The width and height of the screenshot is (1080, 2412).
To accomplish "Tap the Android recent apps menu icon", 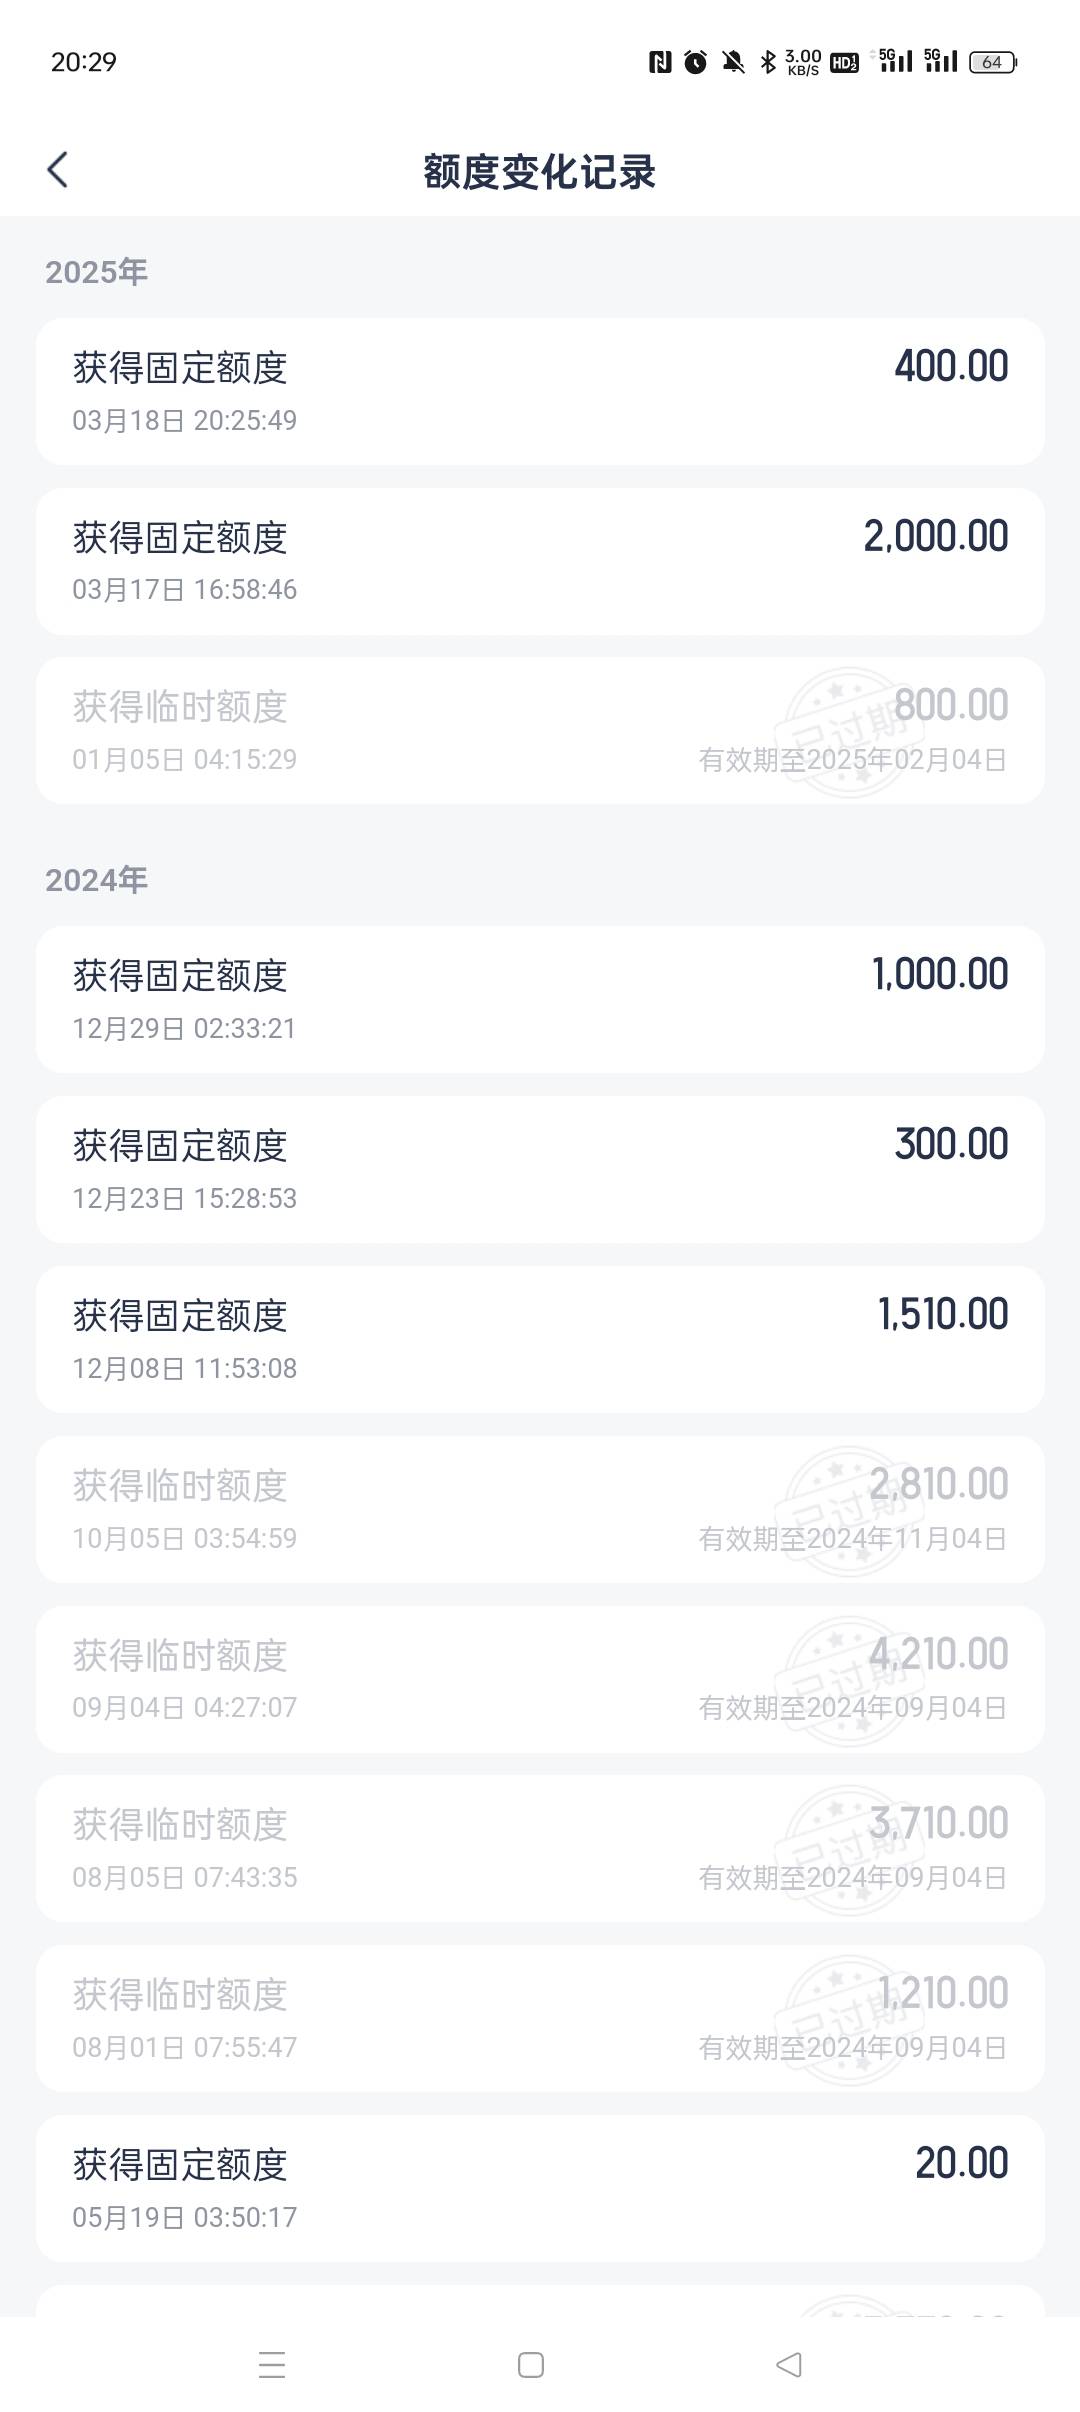I will click(x=272, y=2364).
